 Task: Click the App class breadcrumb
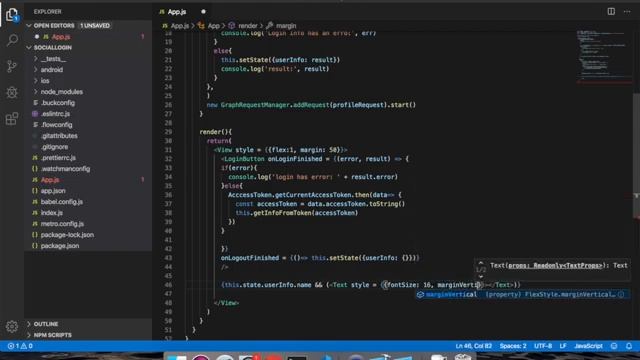coord(209,26)
